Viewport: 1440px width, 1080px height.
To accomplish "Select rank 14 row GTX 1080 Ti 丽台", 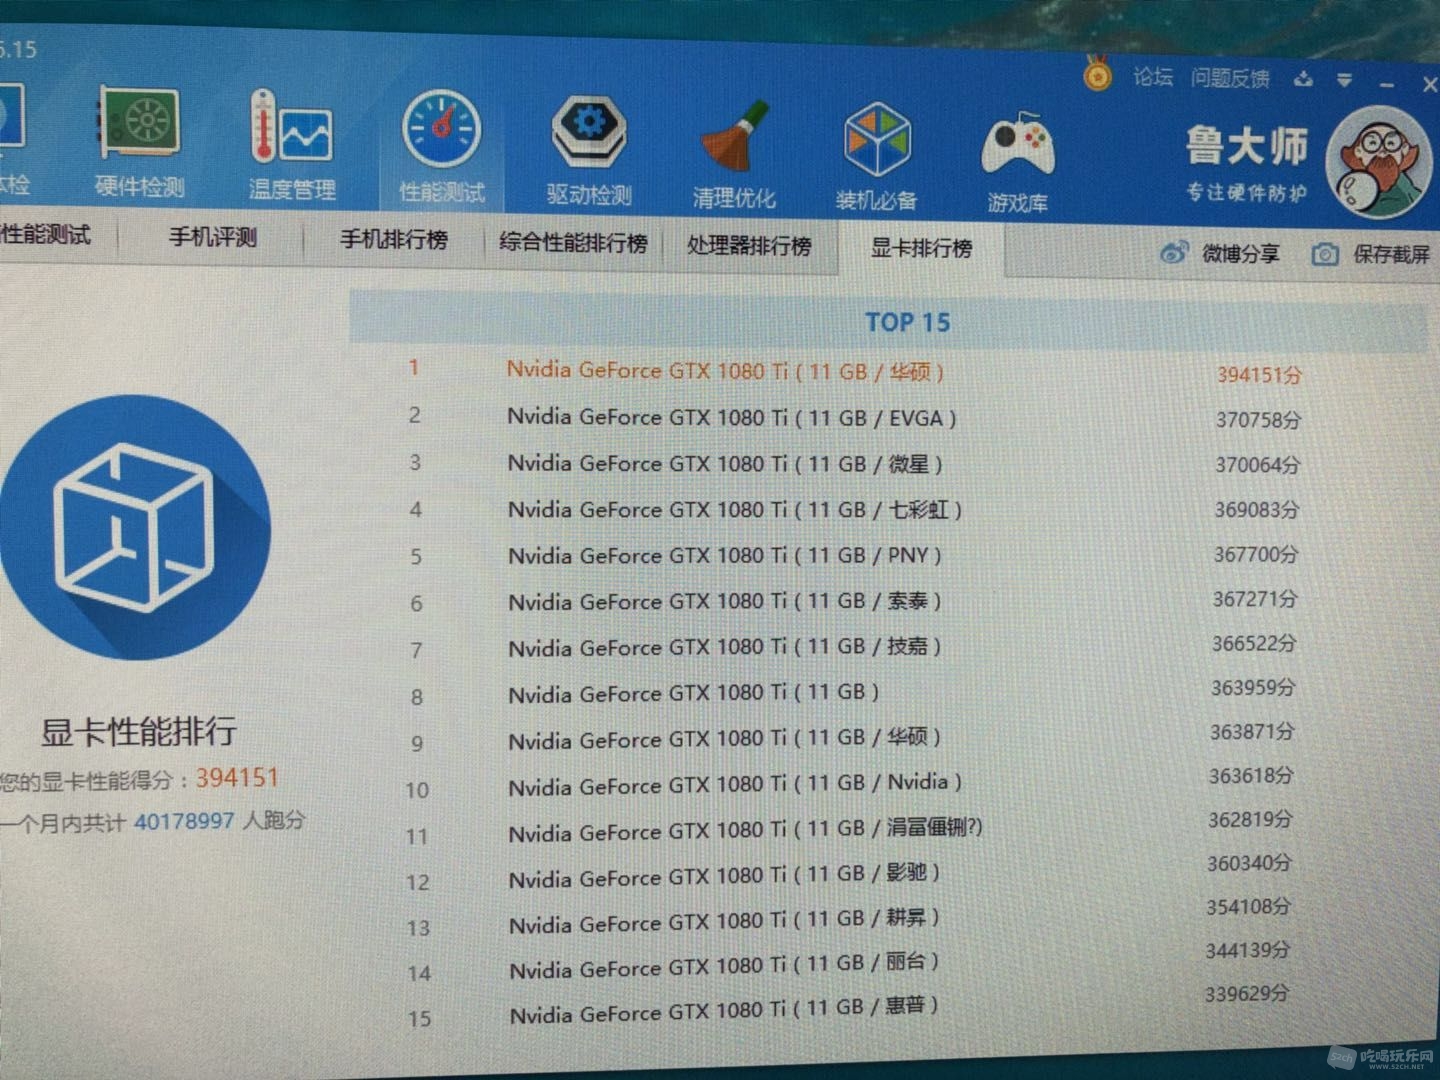I will [851, 964].
